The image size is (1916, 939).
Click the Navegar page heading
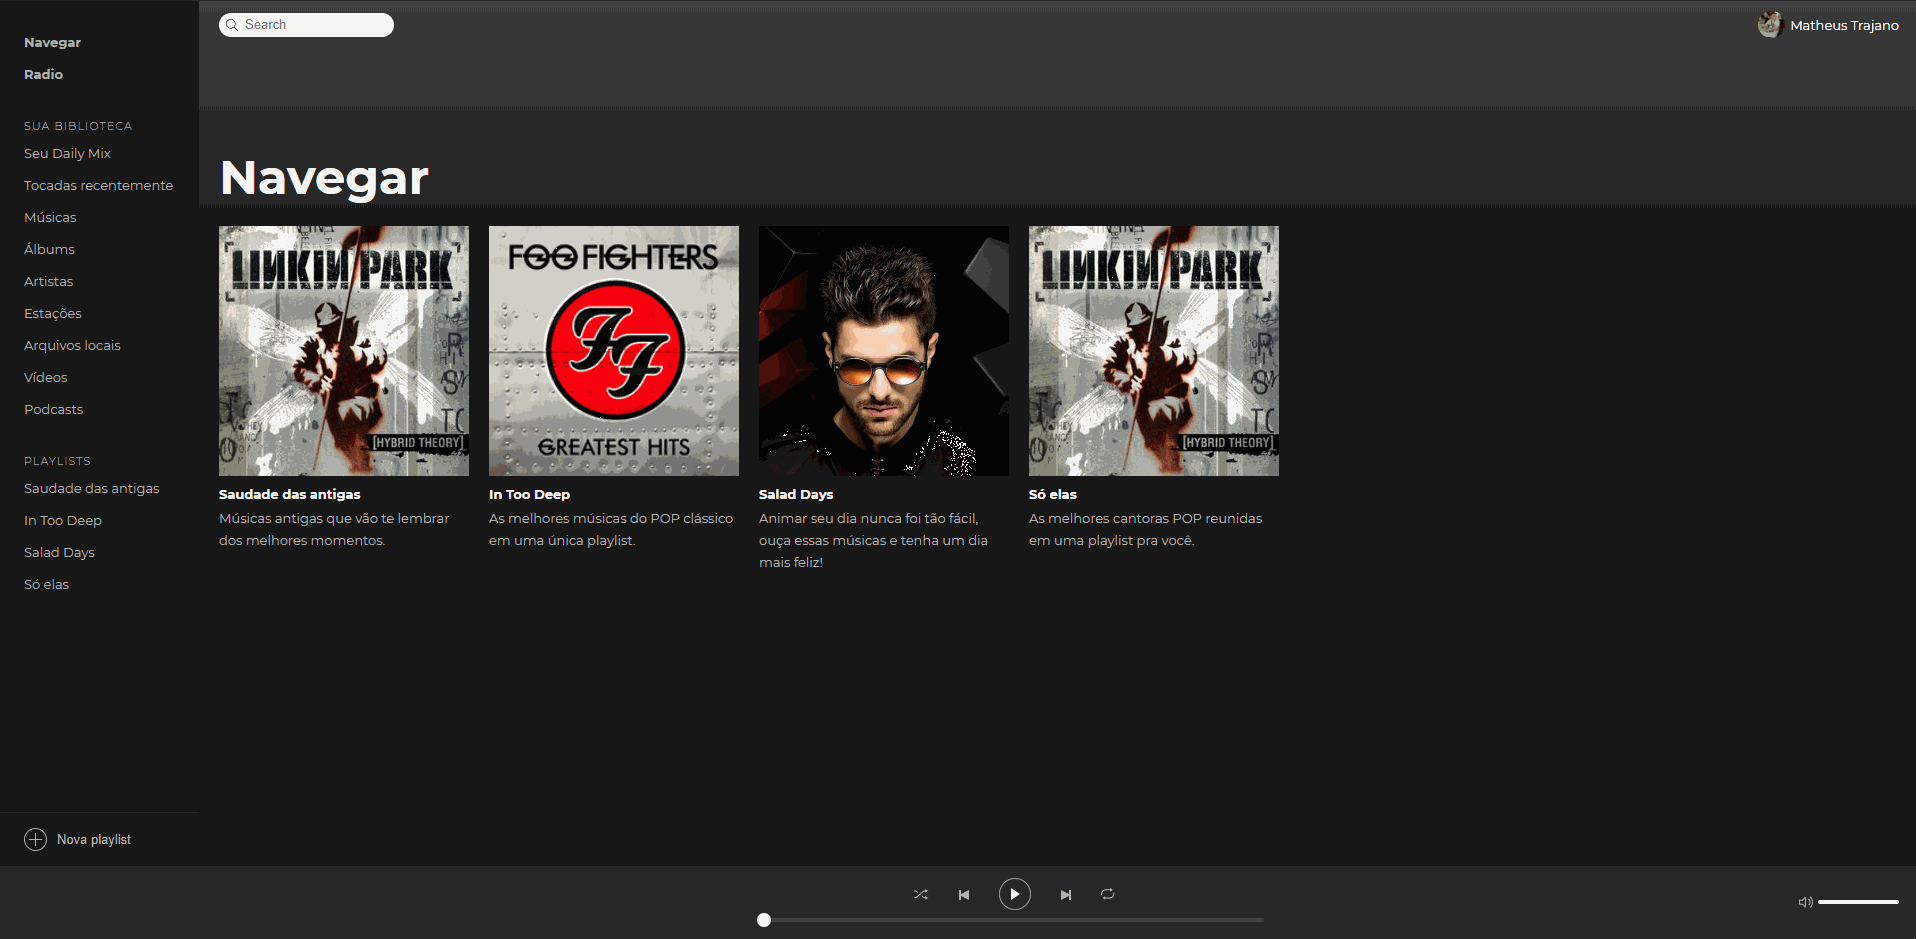click(x=324, y=179)
